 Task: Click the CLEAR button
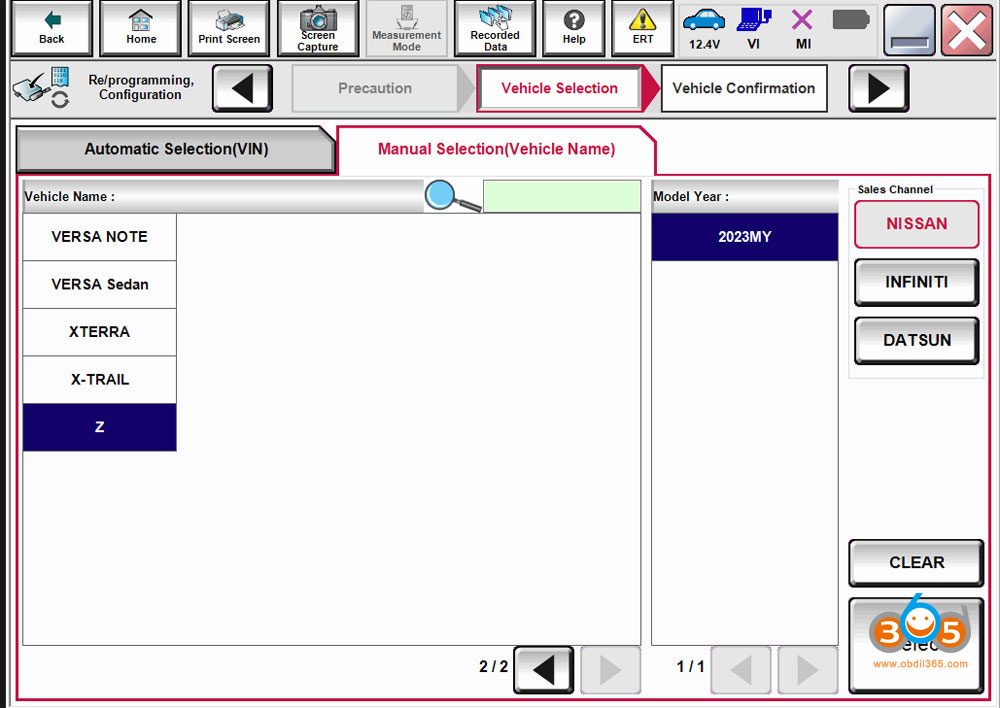click(916, 563)
